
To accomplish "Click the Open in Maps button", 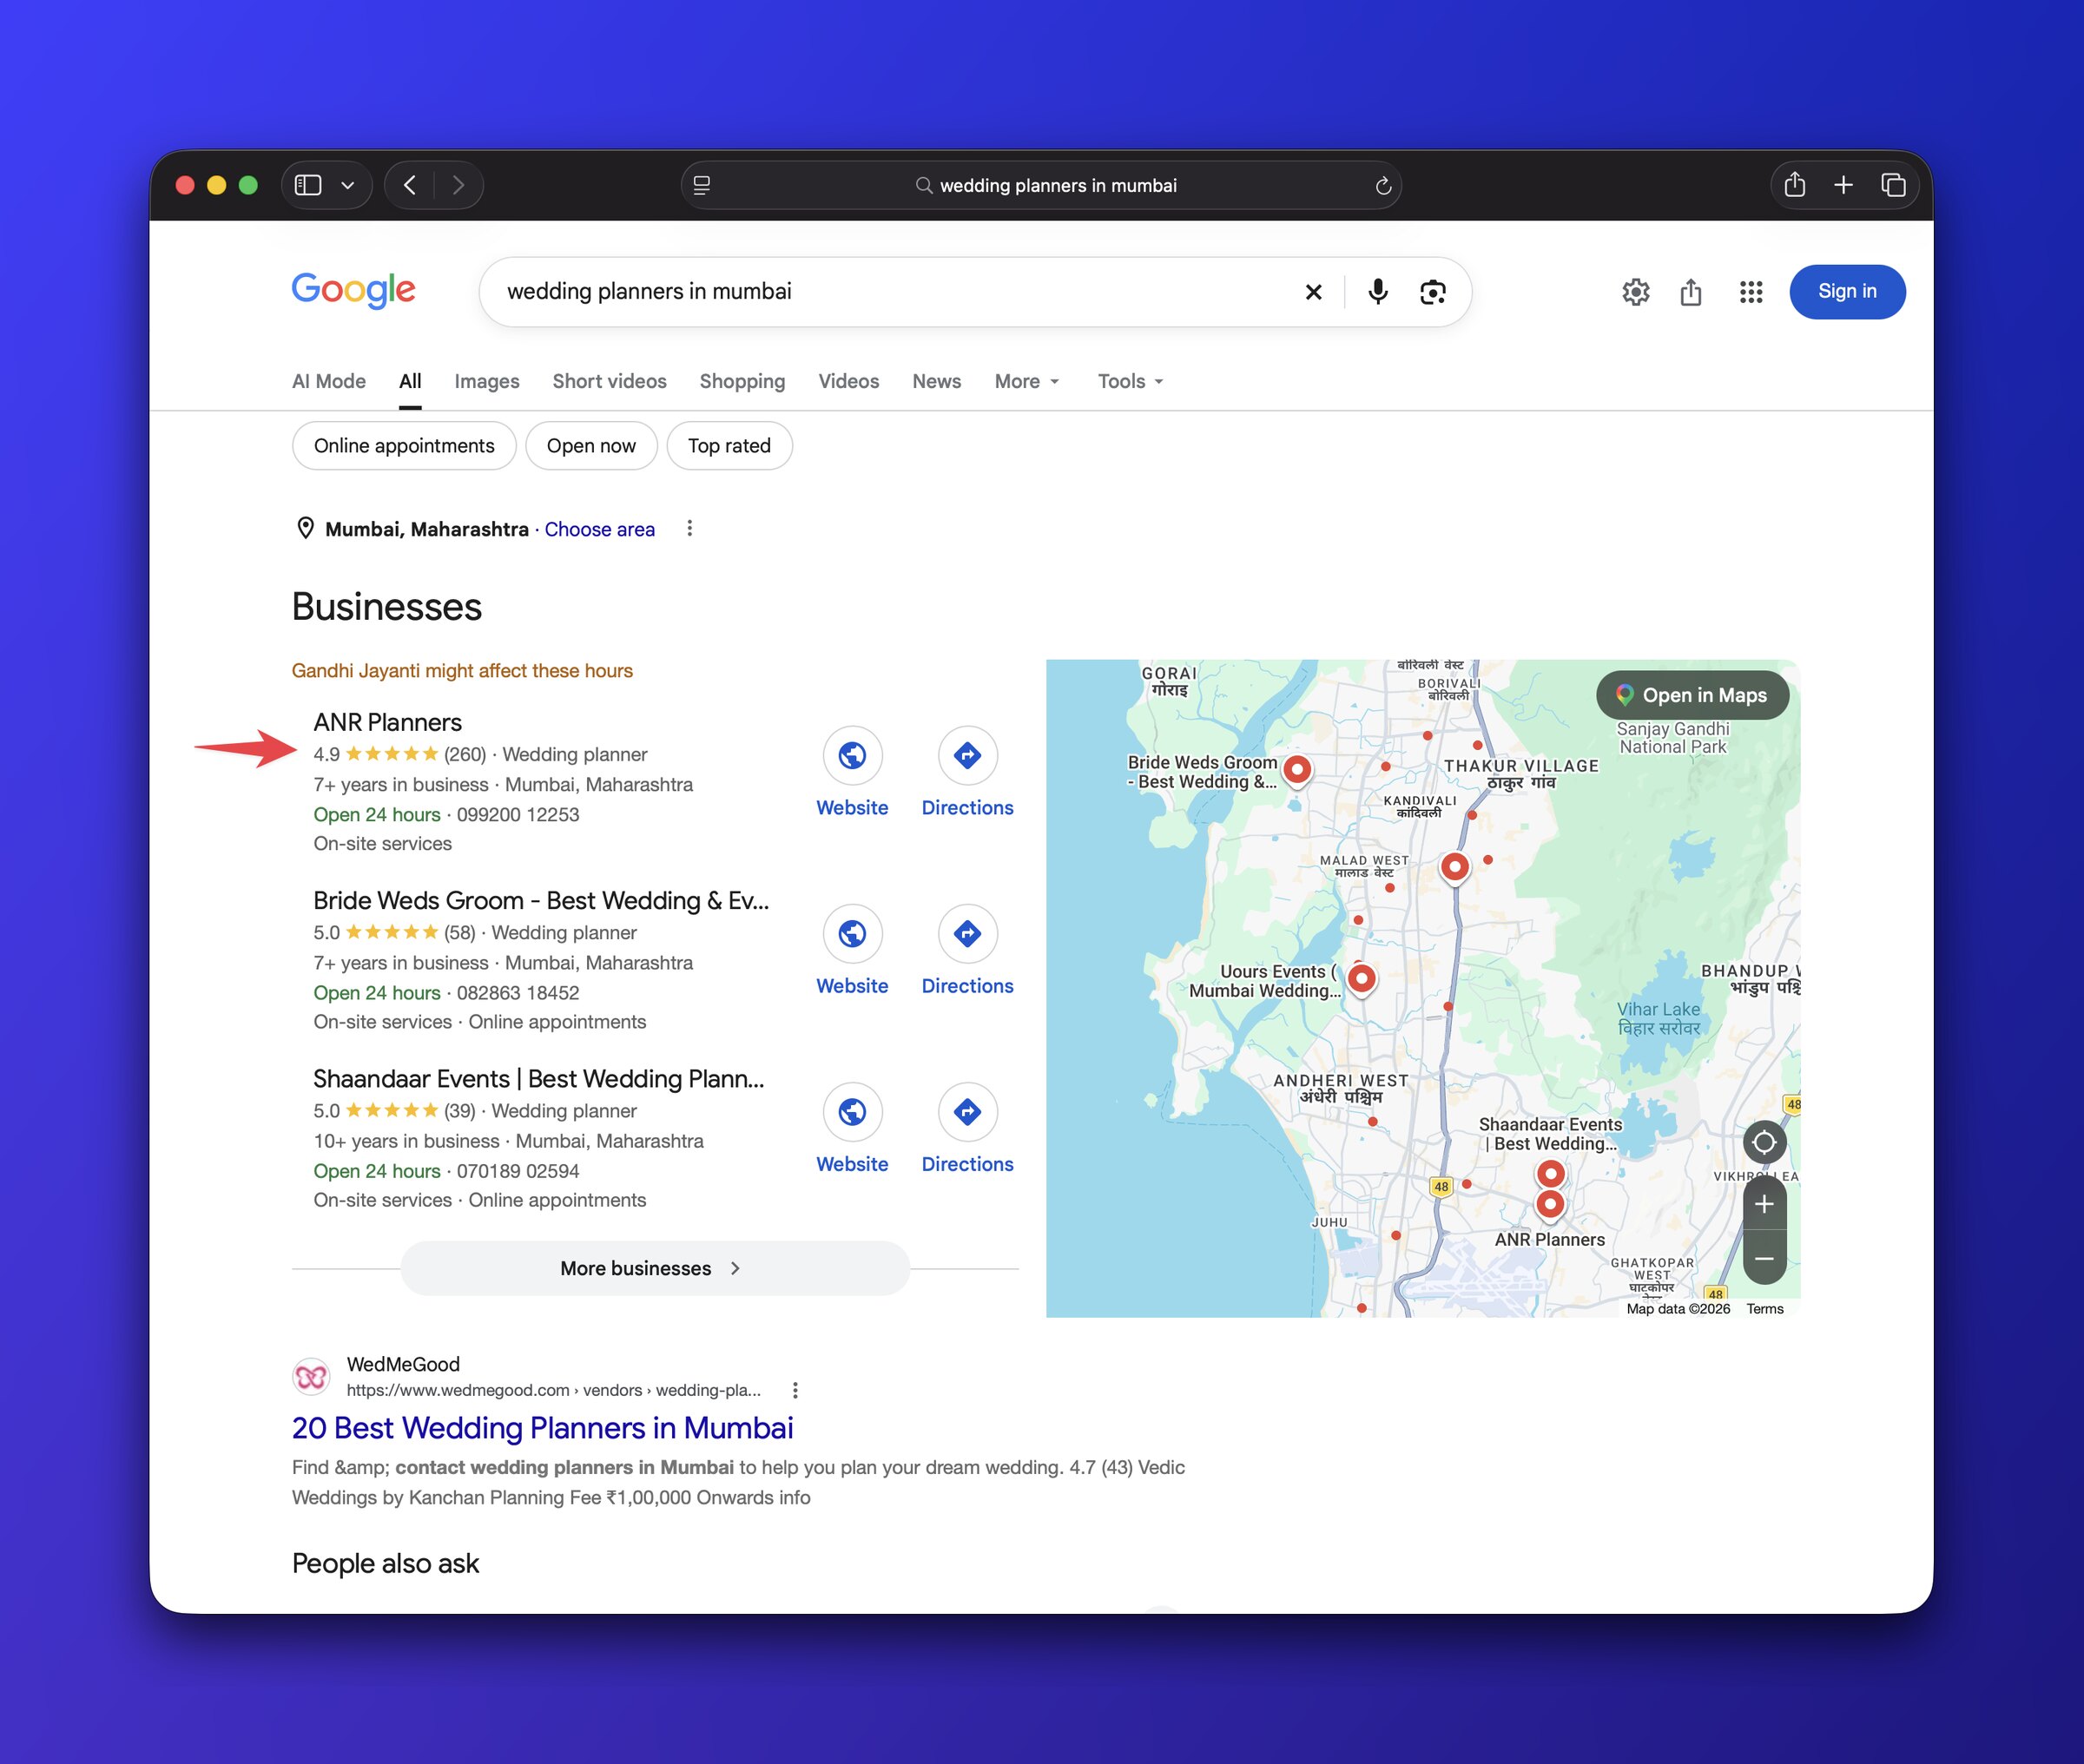I will click(1692, 695).
